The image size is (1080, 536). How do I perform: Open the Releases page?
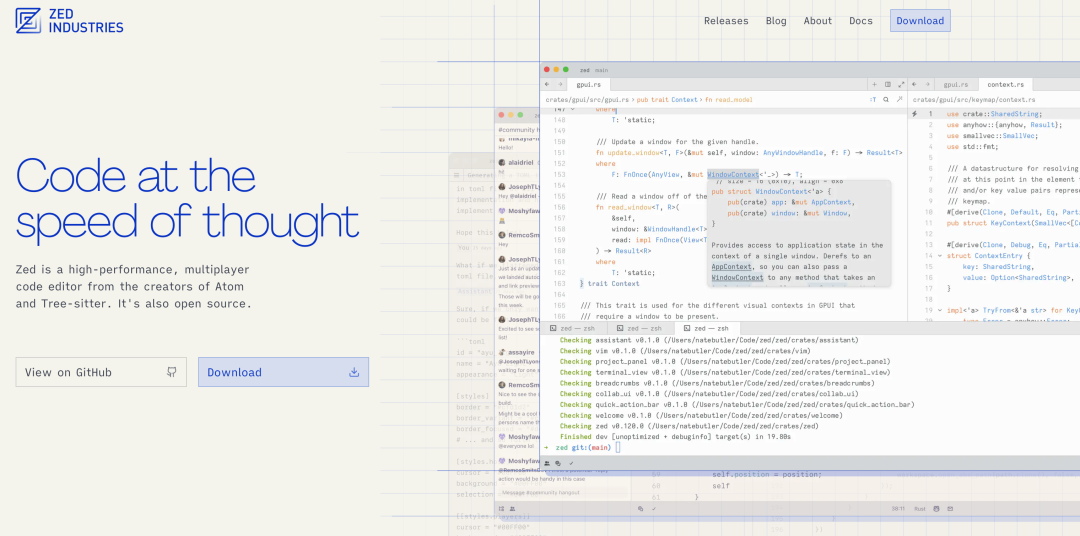(726, 21)
